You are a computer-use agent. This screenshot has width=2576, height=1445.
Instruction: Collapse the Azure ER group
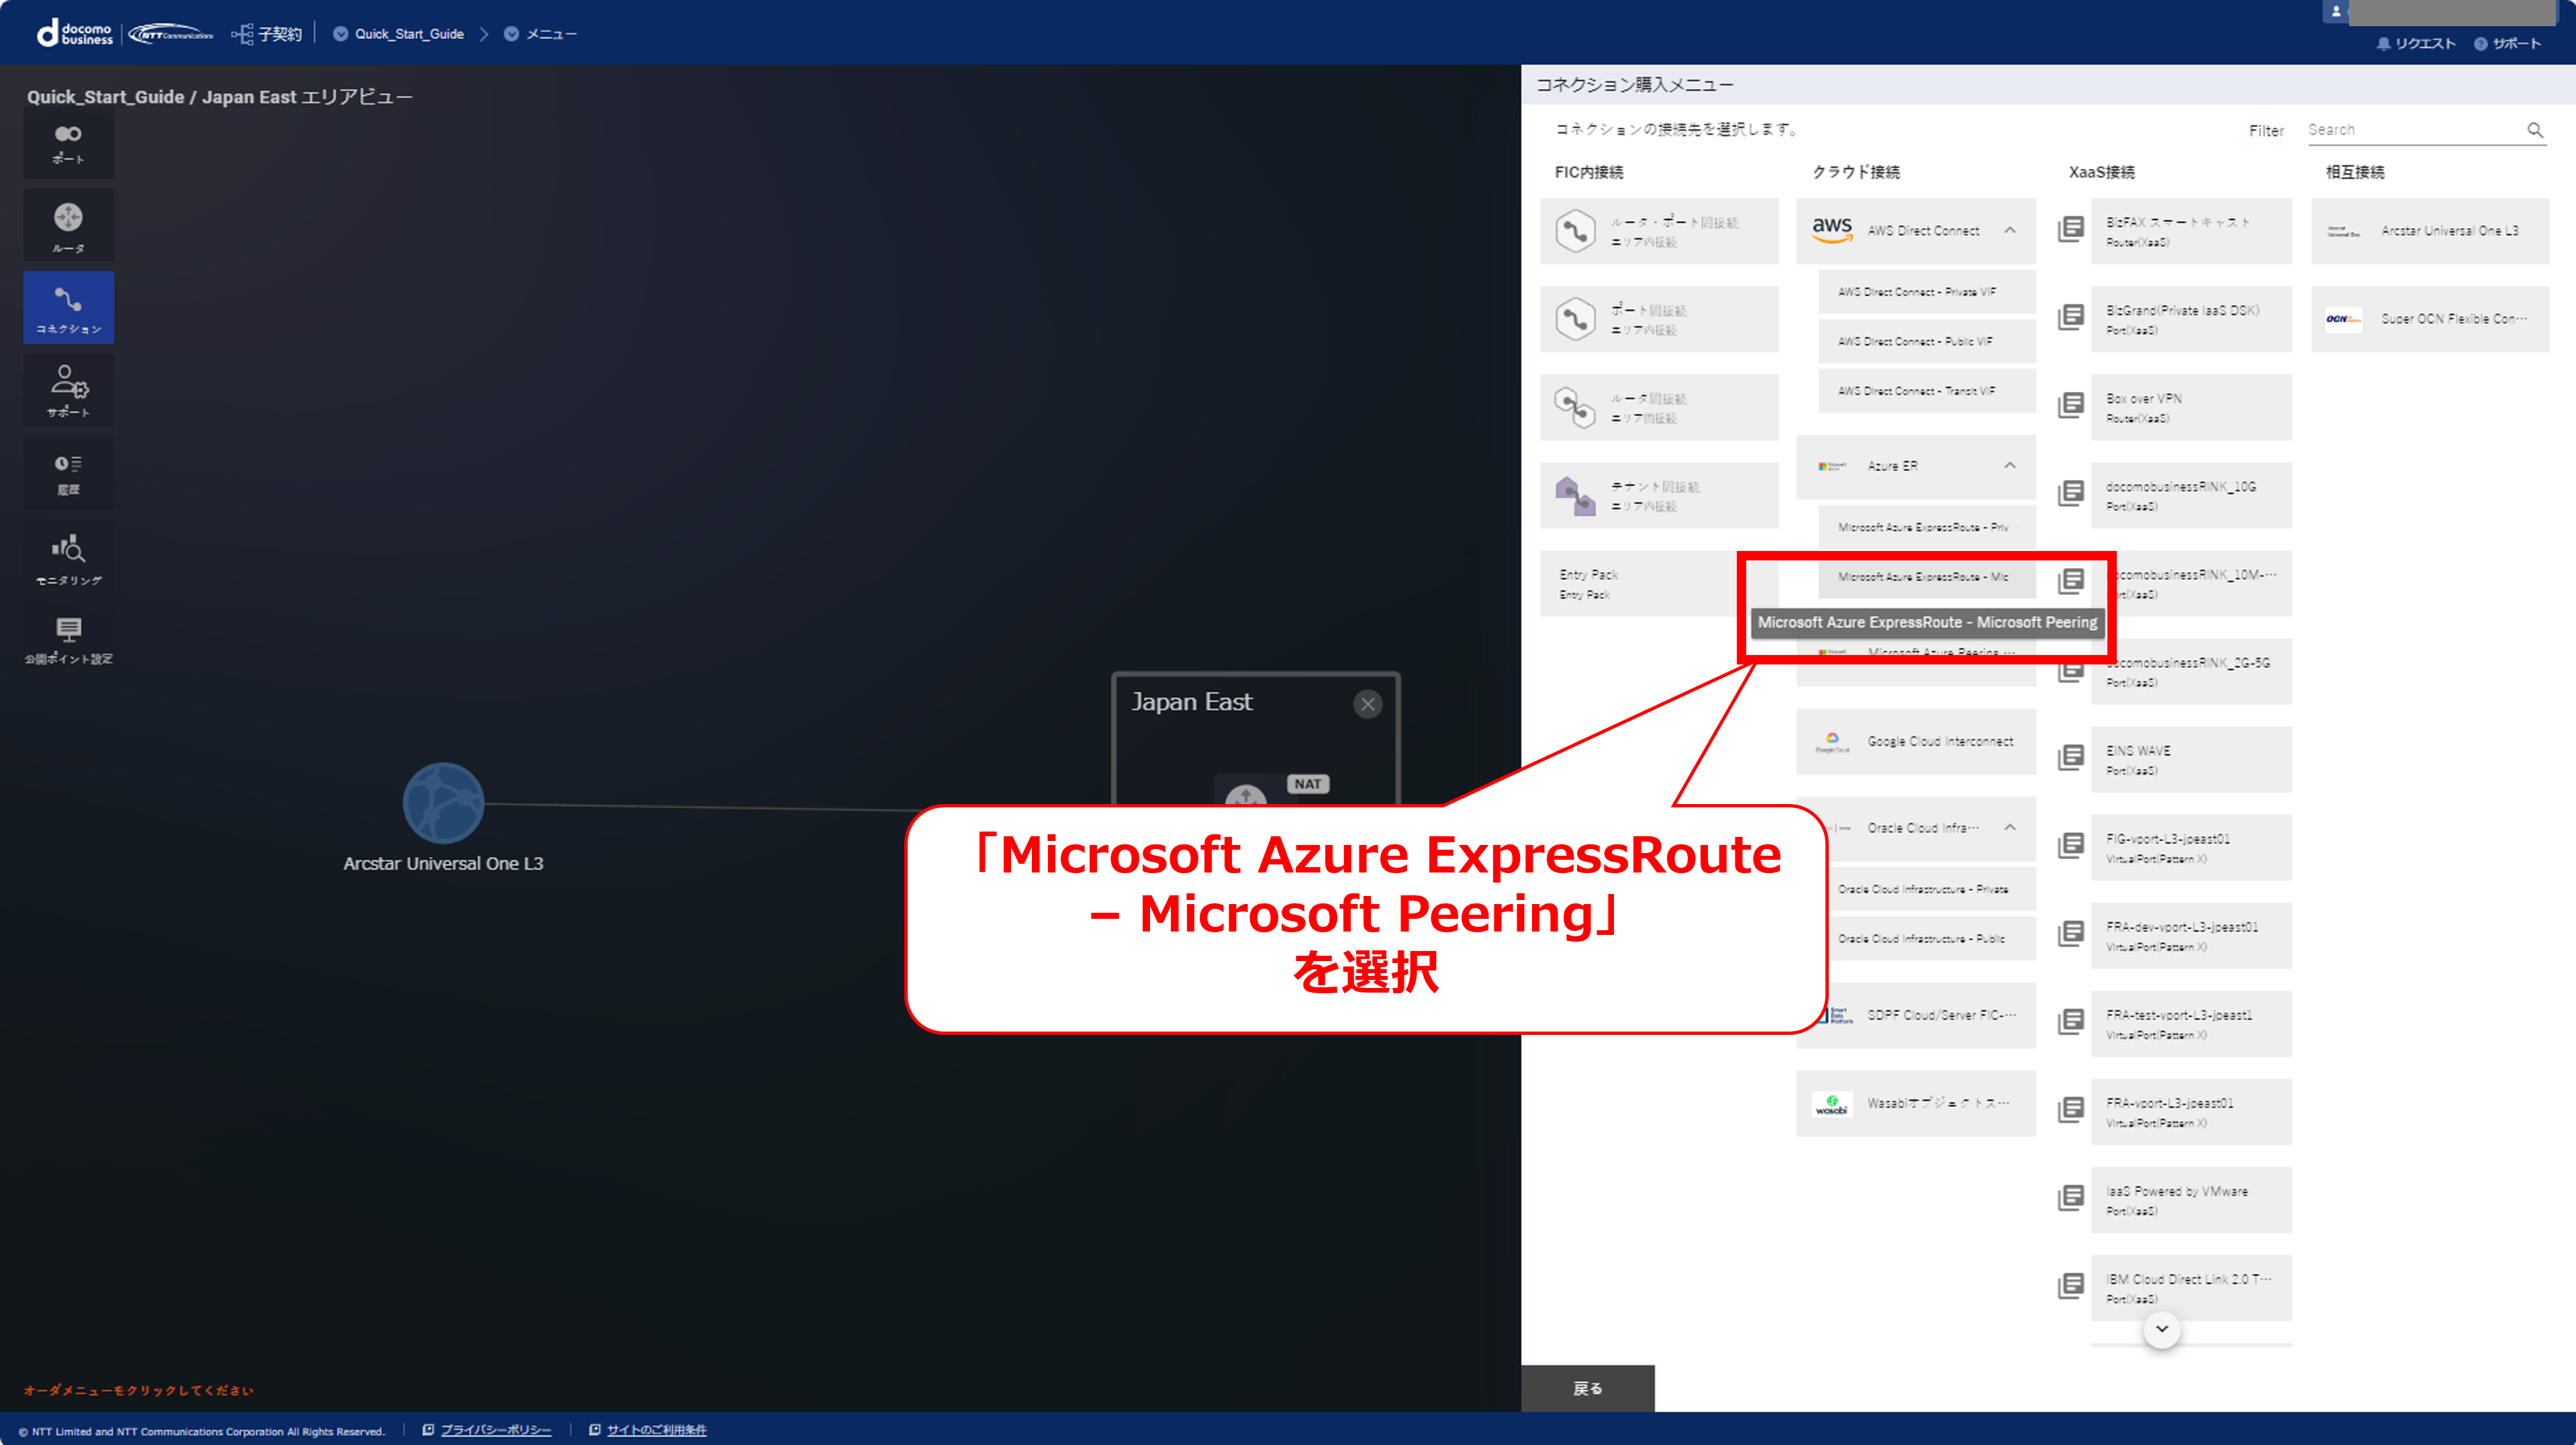[x=2010, y=466]
